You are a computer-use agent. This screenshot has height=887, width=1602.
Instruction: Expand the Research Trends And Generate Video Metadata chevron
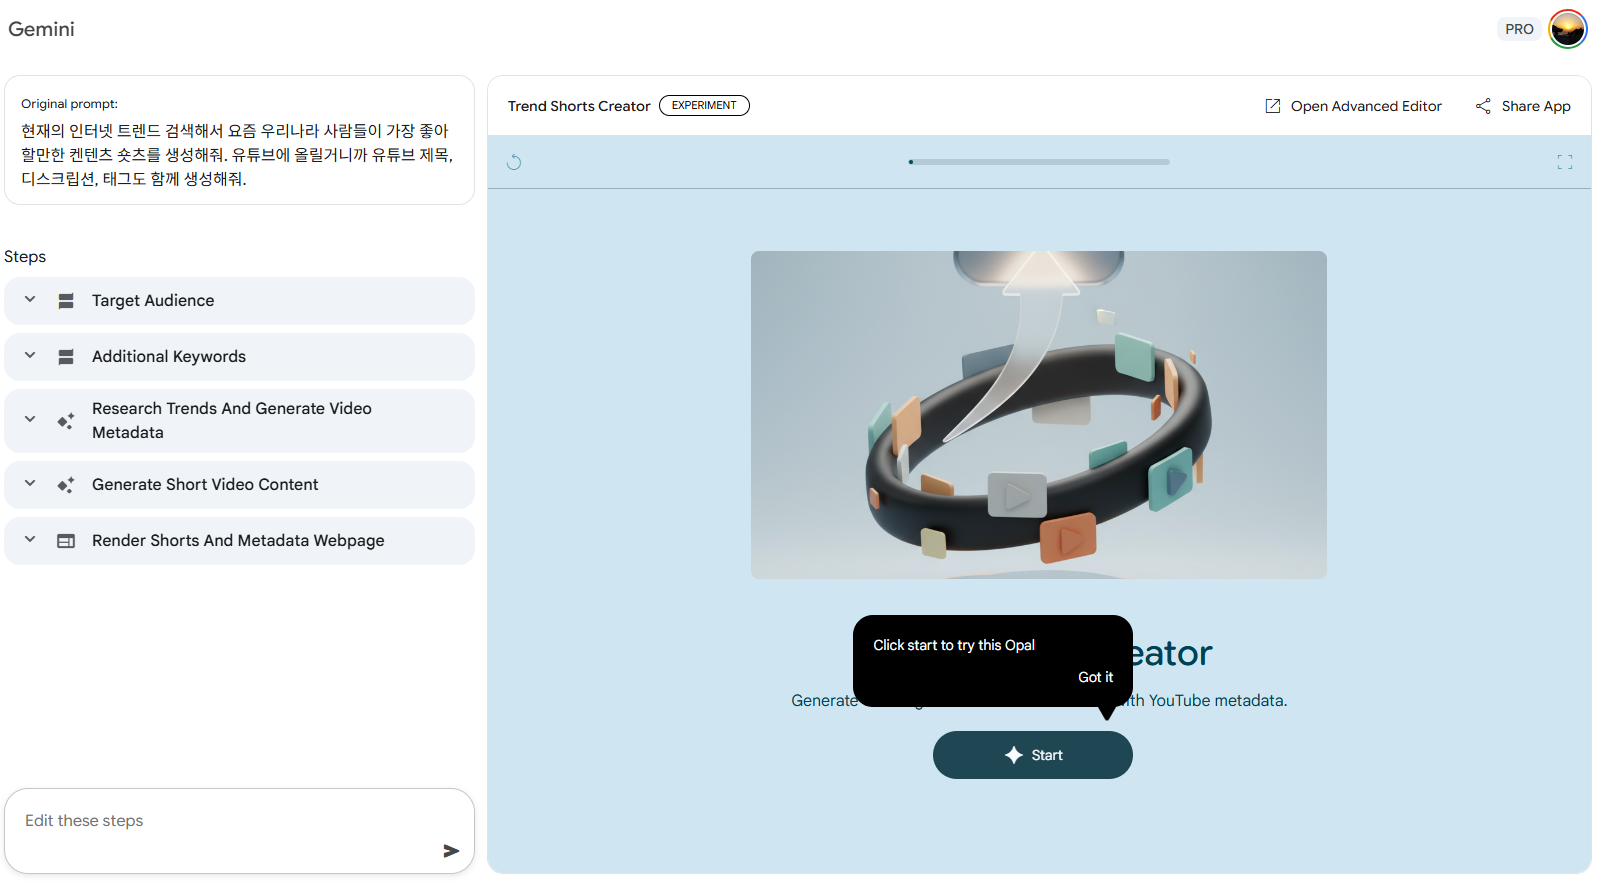30,419
